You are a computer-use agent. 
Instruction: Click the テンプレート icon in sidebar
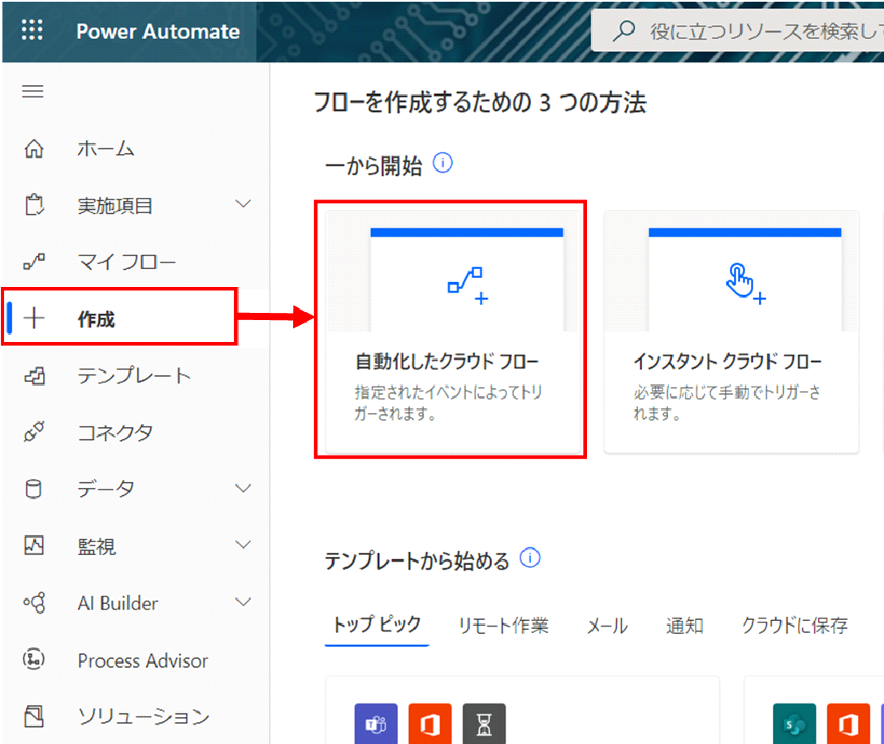[x=34, y=376]
